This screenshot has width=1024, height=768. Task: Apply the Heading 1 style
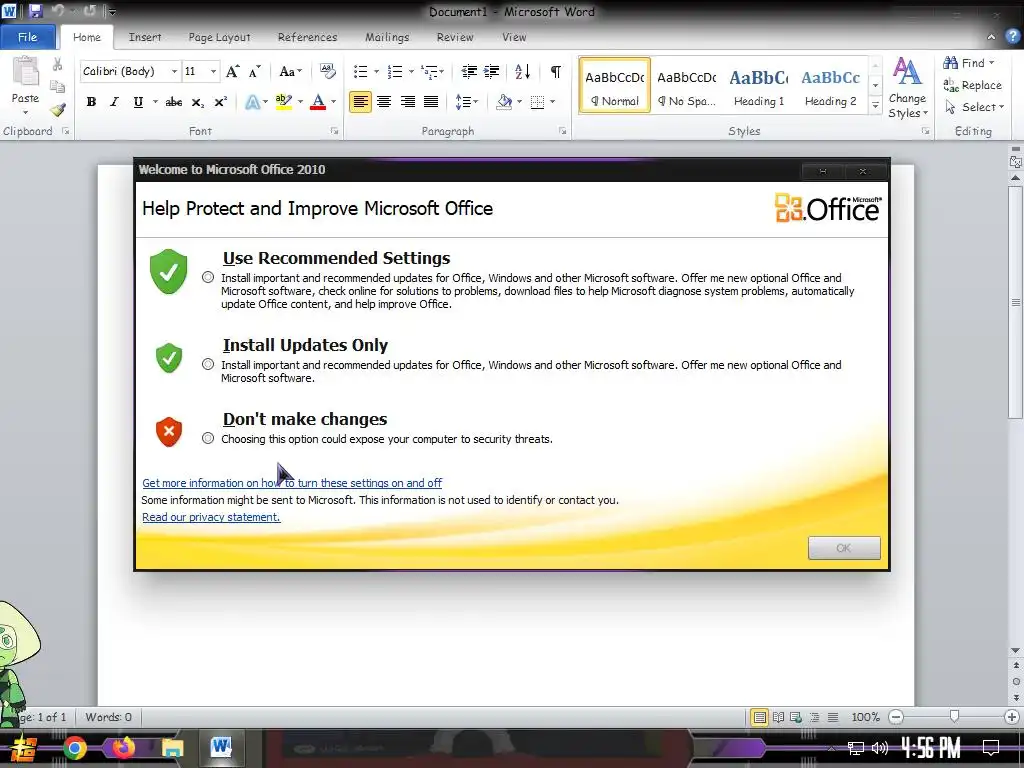click(x=759, y=86)
